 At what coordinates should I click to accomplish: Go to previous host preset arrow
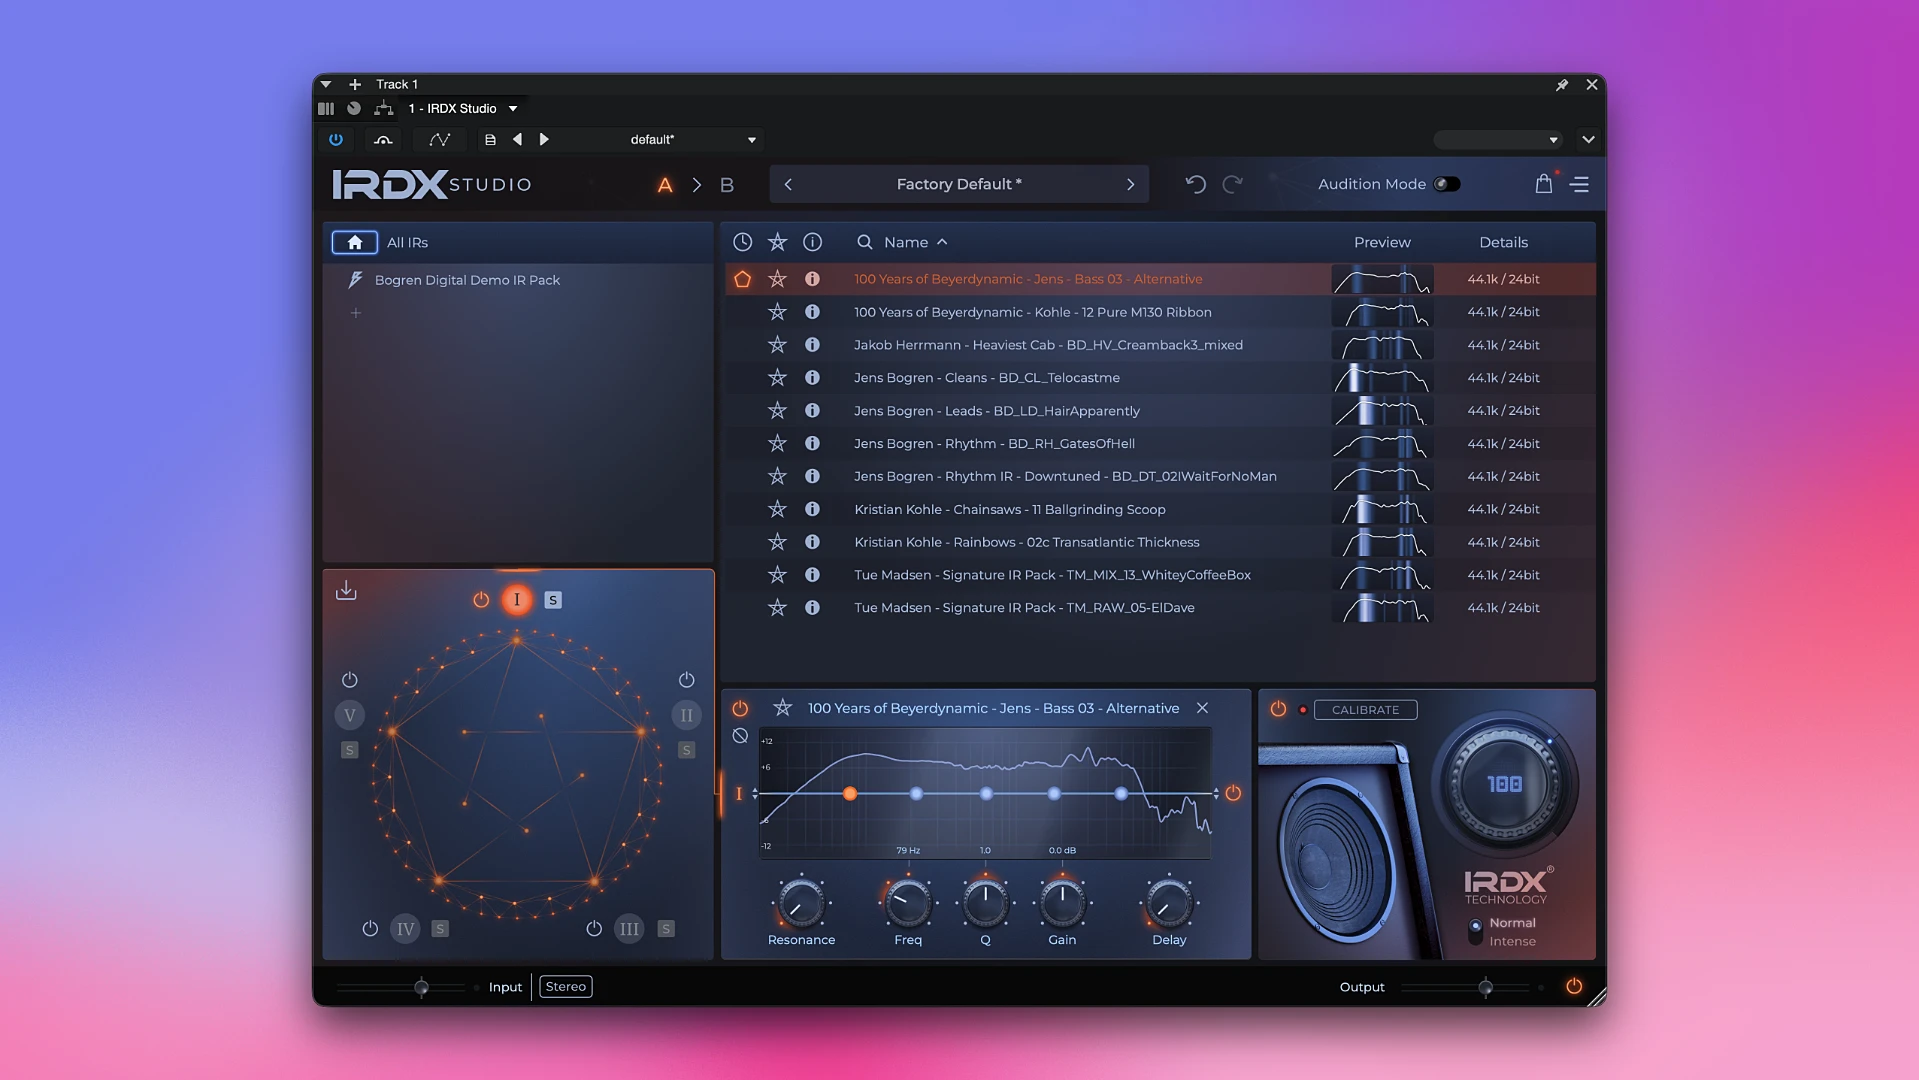point(517,140)
